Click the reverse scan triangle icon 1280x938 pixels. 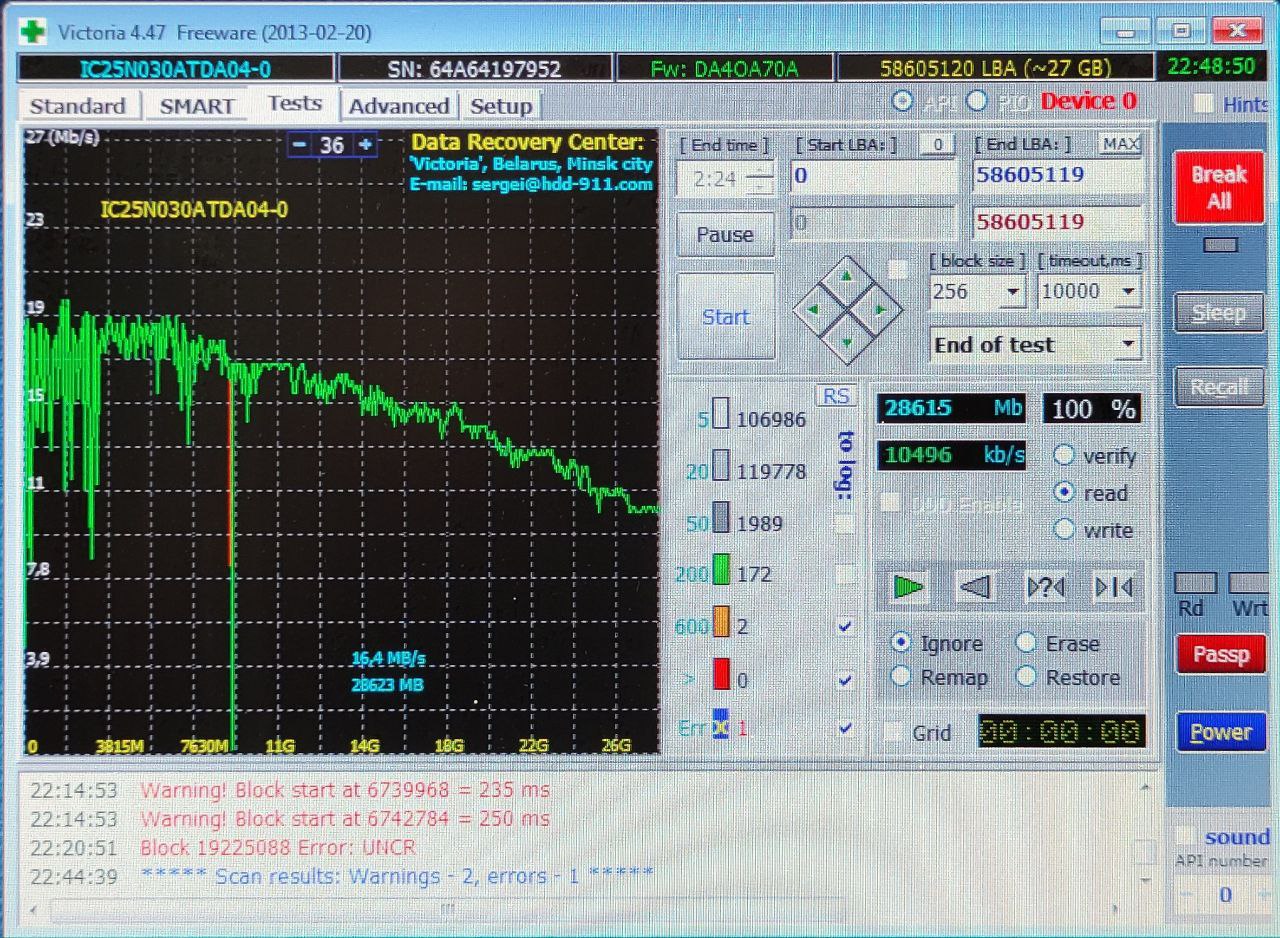tap(974, 587)
